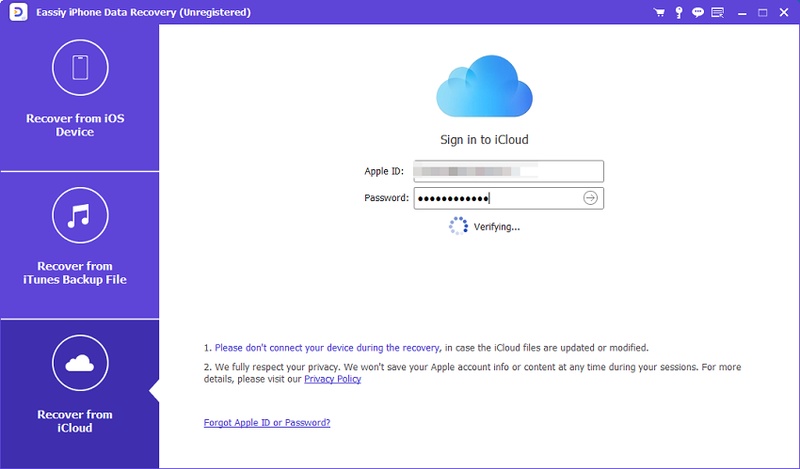Click the large iCloud logo

point(484,86)
